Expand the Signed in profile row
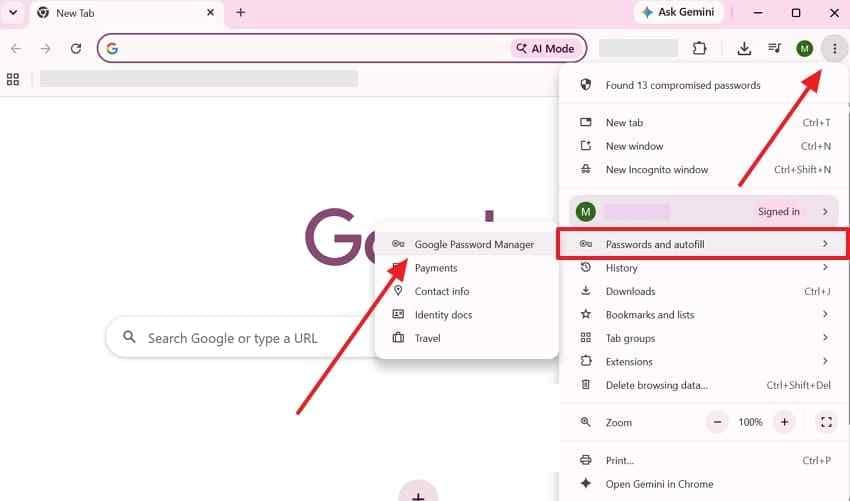The image size is (850, 501). click(x=703, y=211)
